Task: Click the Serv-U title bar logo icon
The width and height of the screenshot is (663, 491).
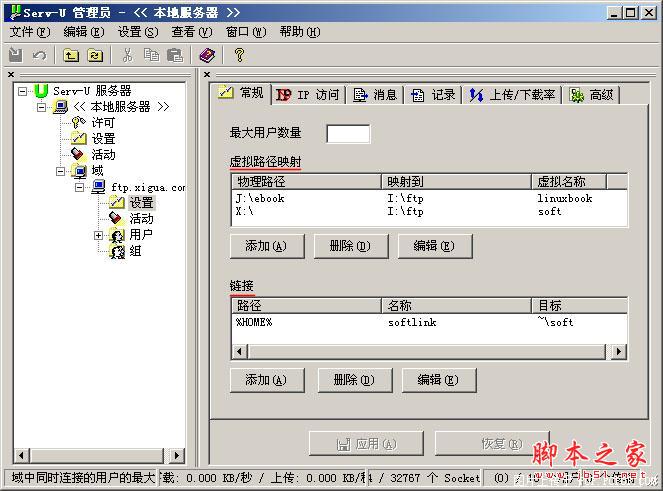Action: [15, 12]
